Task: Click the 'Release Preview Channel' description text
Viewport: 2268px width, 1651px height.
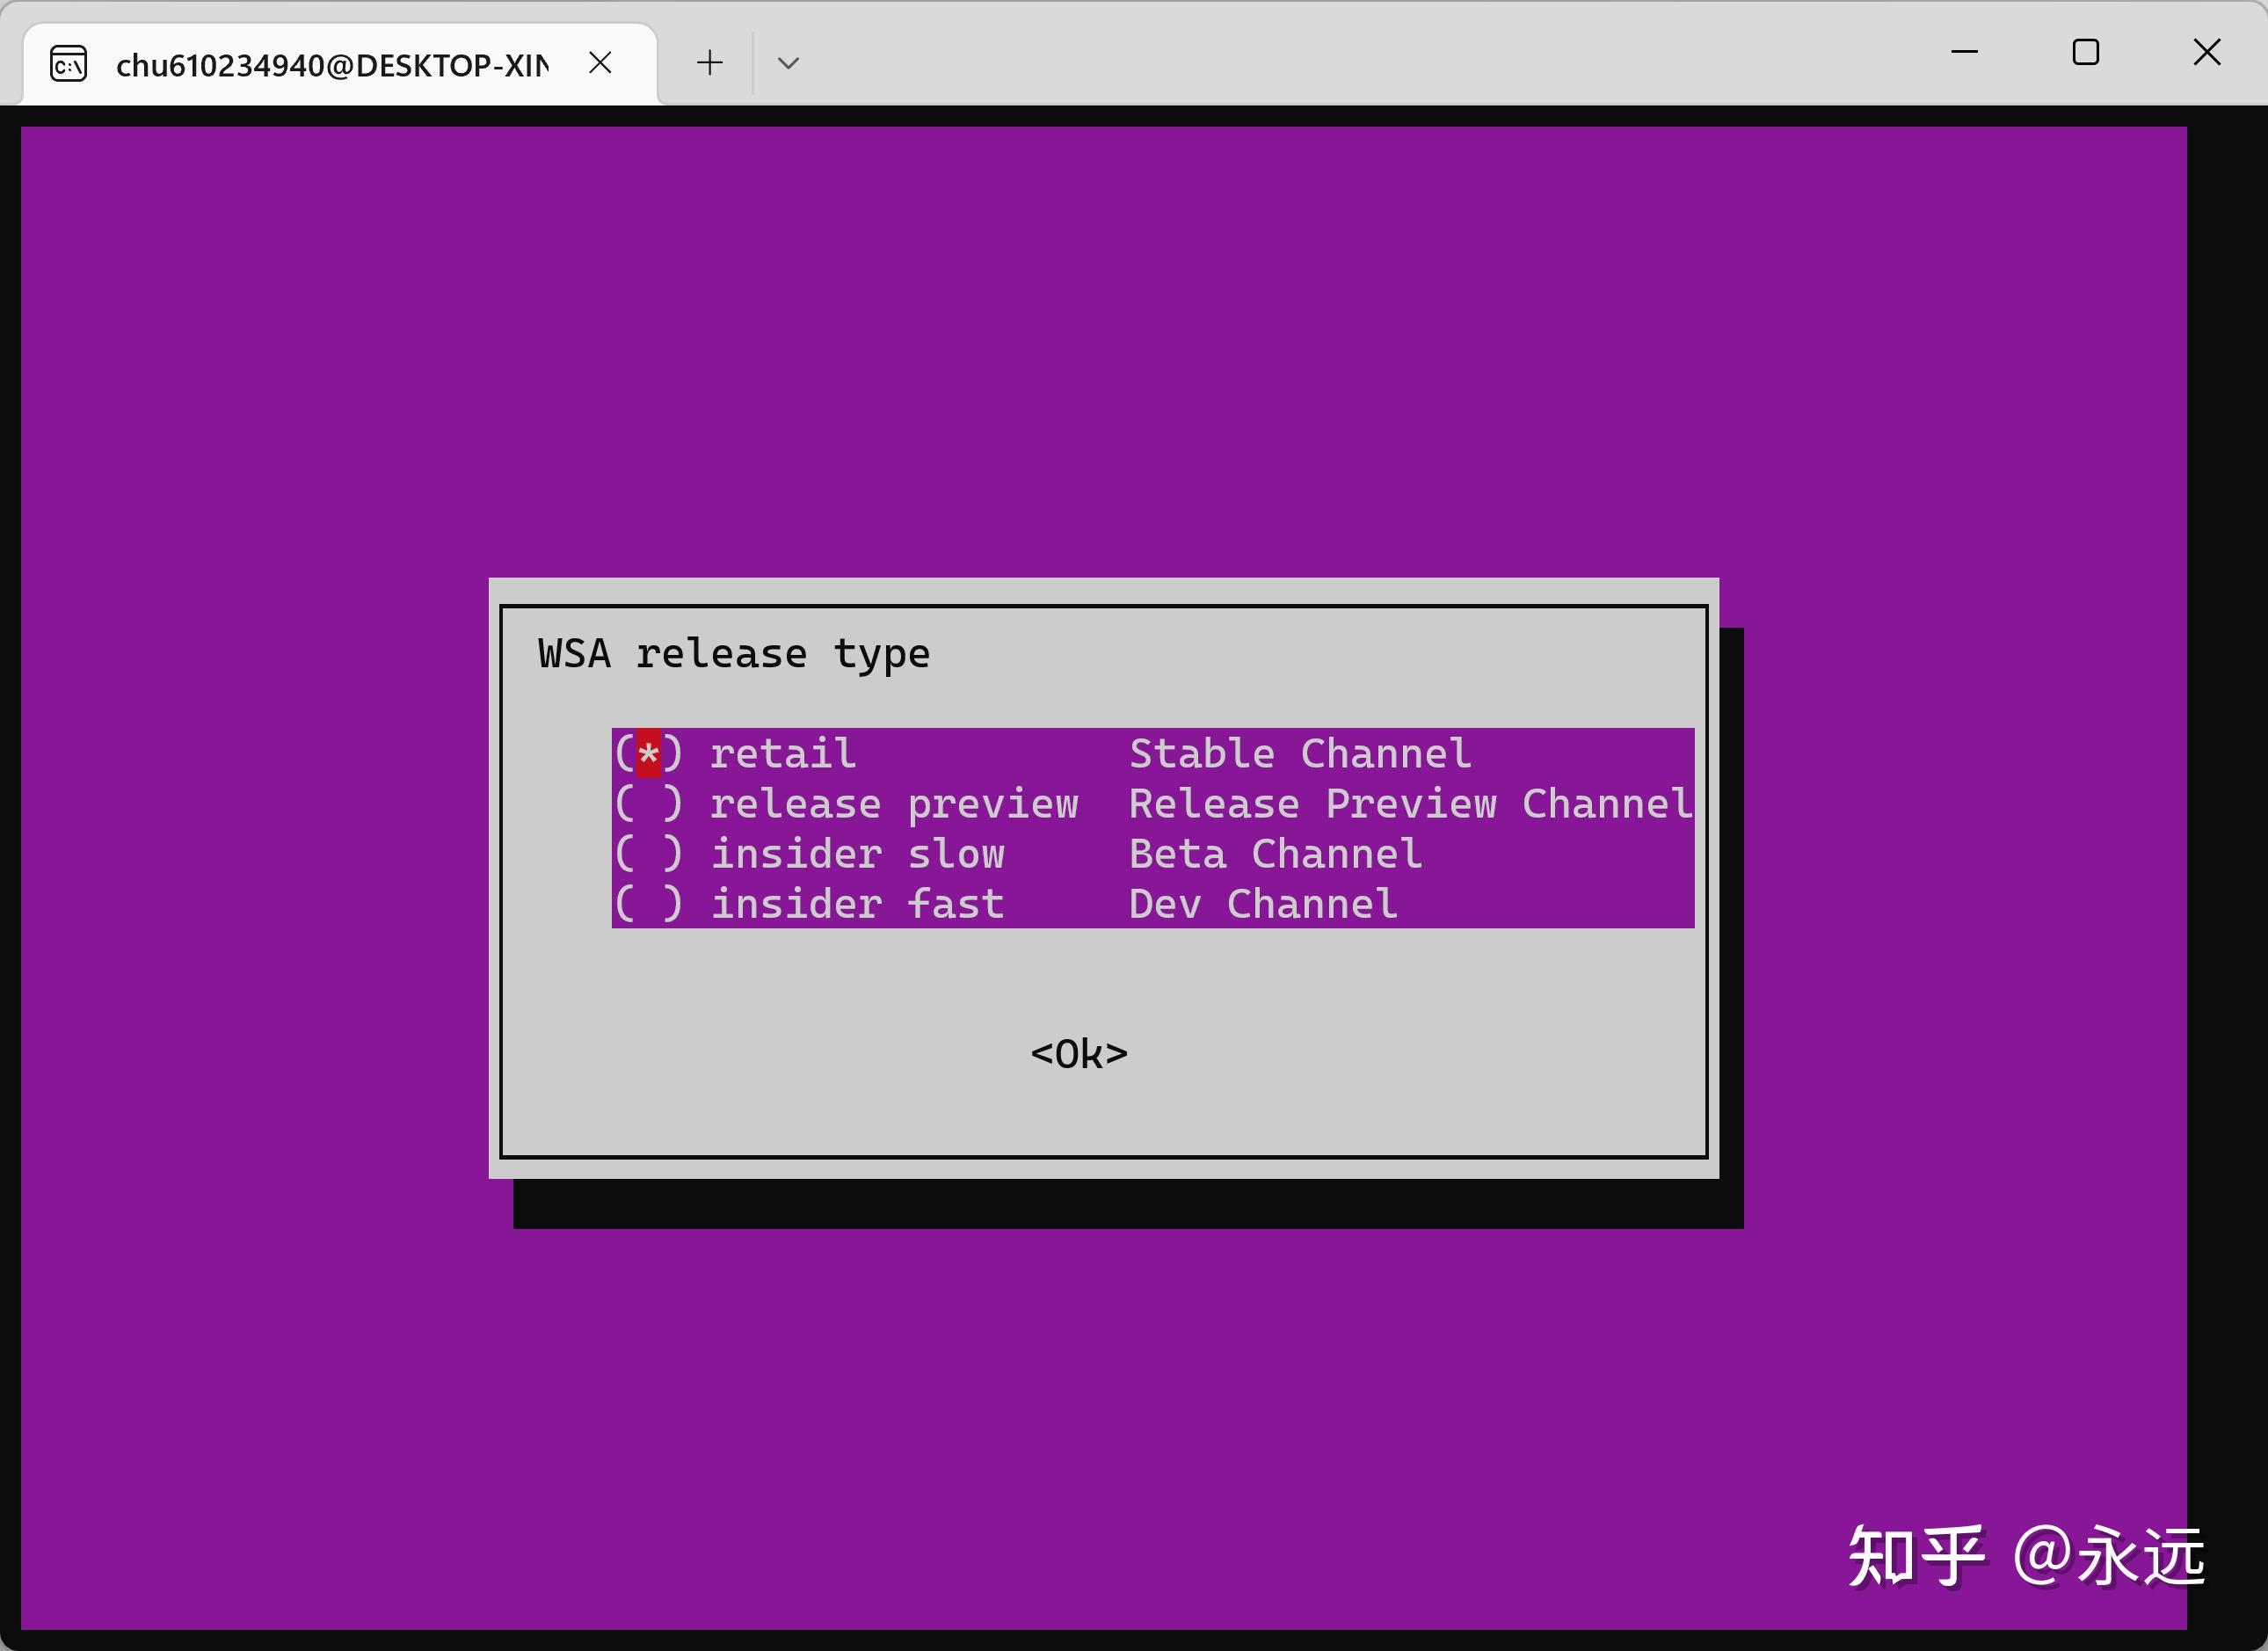Action: click(x=1411, y=804)
